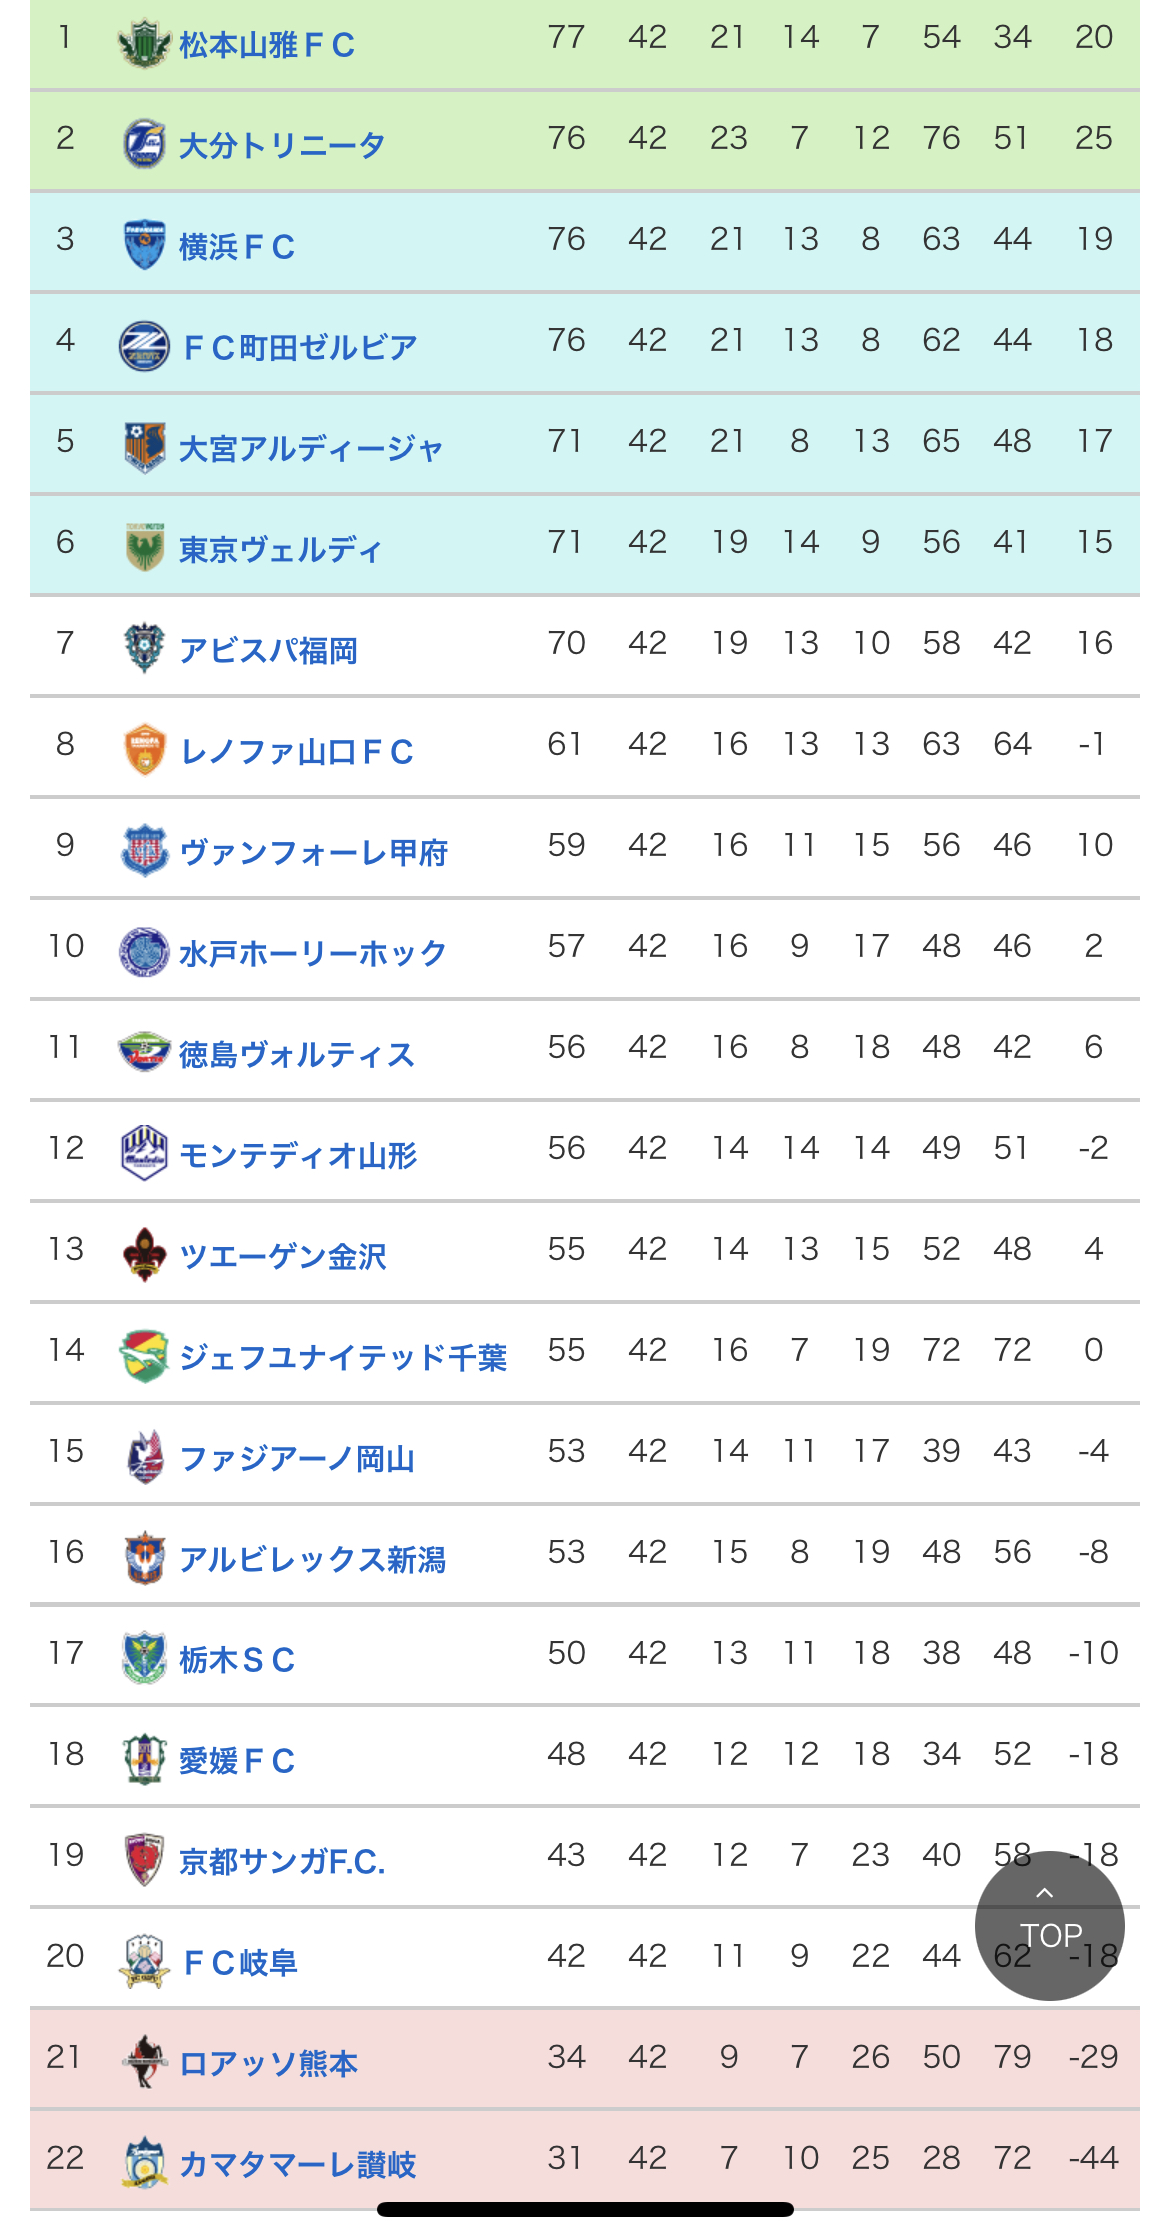Click the Matsumoto Yamaga FC crest icon
This screenshot has height=2221, width=1170.
tap(144, 44)
